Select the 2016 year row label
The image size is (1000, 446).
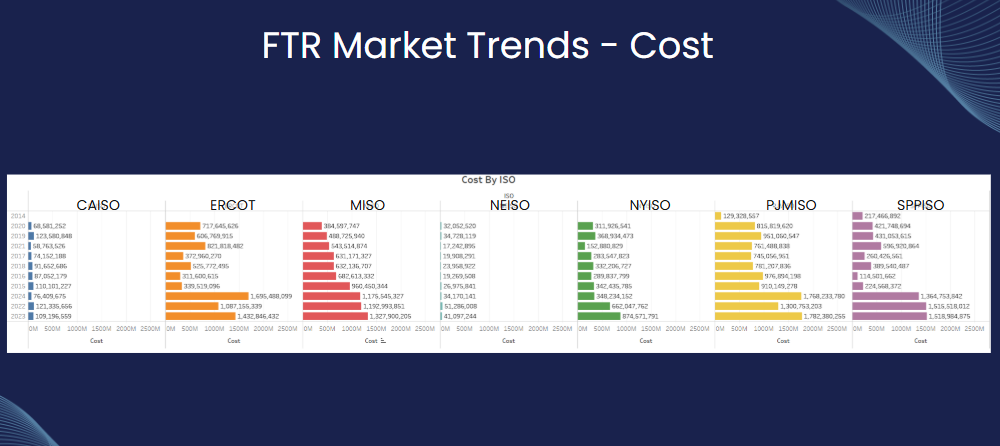[18, 276]
